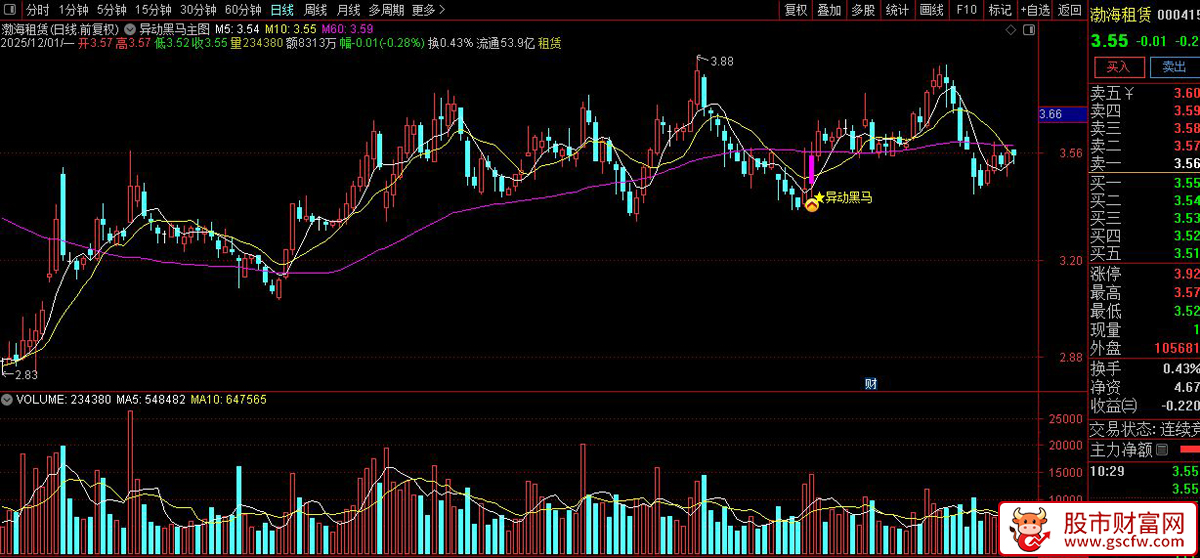Viewport: 1200px width, 558px height.
Task: Toggle the 主力净额 checkbox icon
Action: click(x=1161, y=450)
